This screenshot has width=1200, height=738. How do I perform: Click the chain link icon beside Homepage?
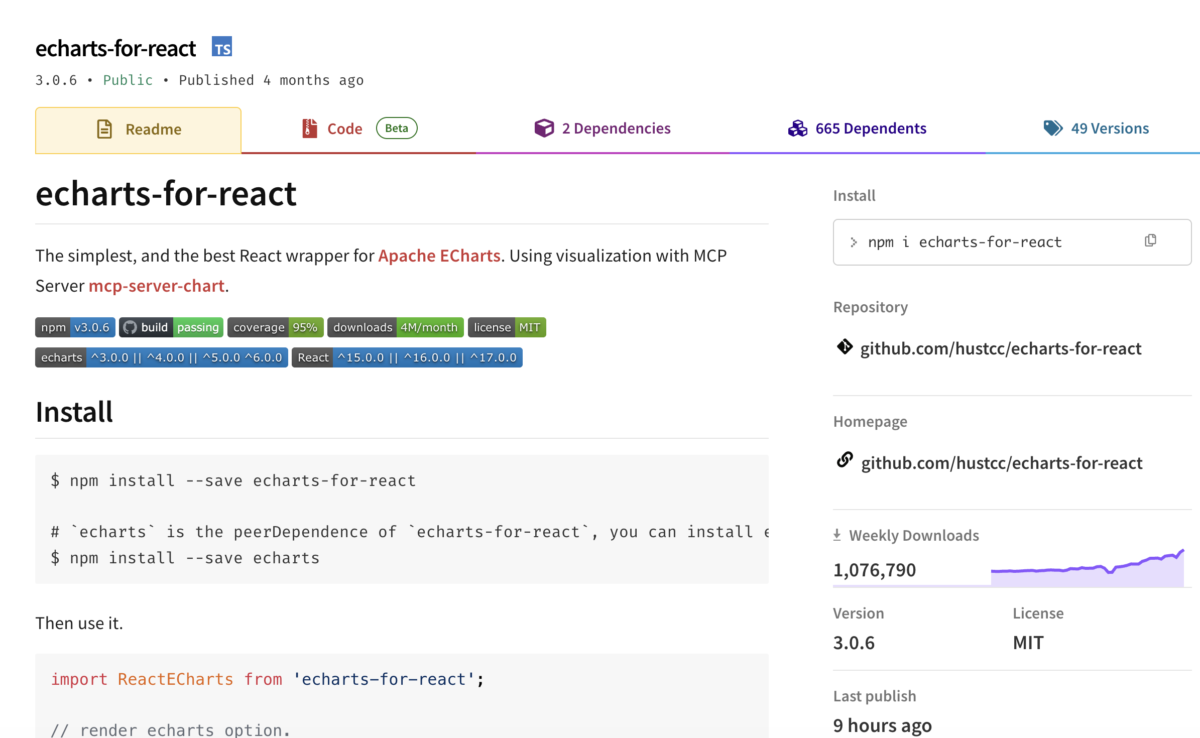(844, 460)
